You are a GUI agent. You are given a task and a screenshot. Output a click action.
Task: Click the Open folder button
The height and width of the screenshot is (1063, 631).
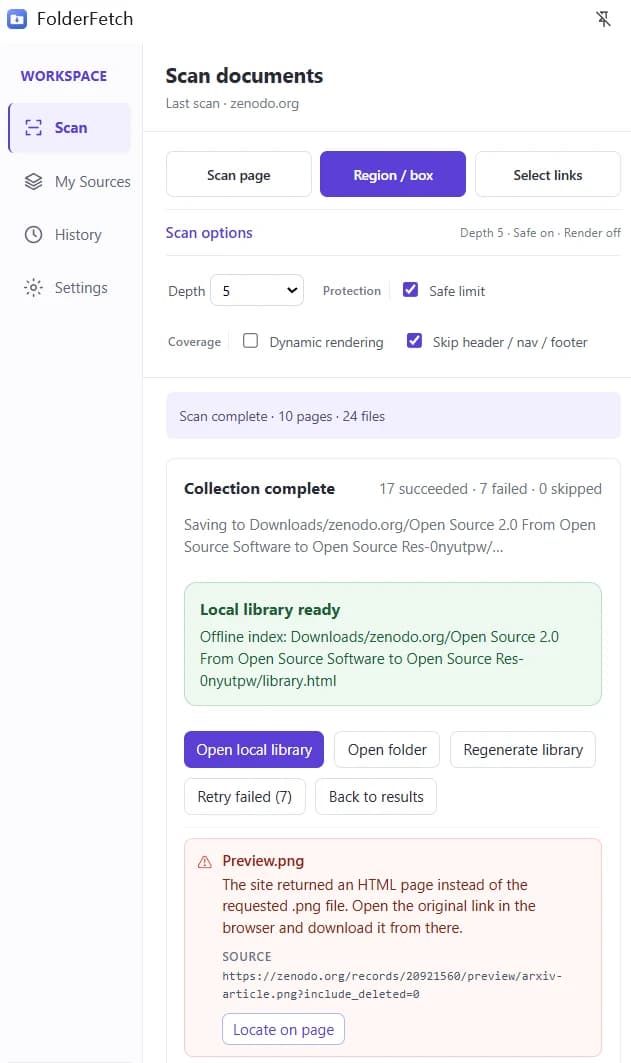(387, 749)
